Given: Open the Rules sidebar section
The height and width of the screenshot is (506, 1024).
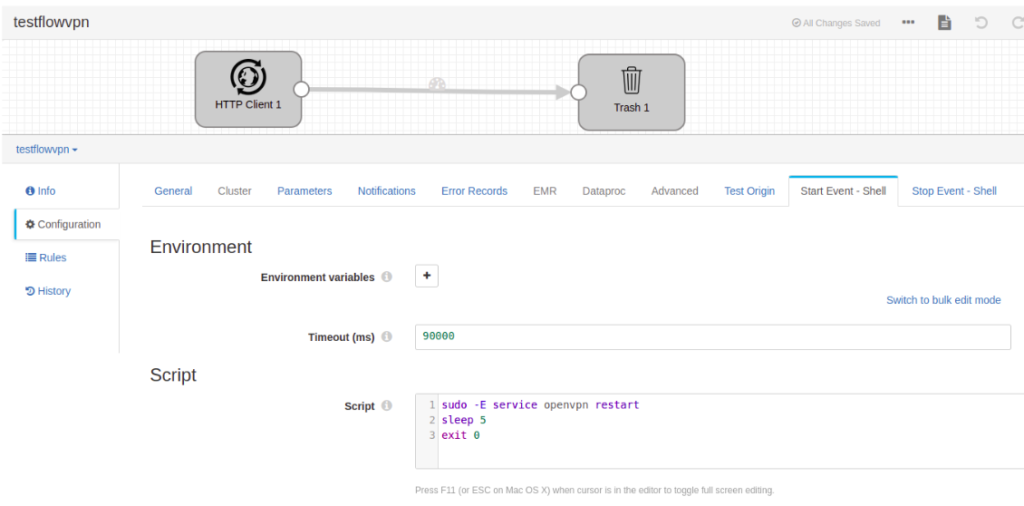Looking at the screenshot, I should pos(46,258).
